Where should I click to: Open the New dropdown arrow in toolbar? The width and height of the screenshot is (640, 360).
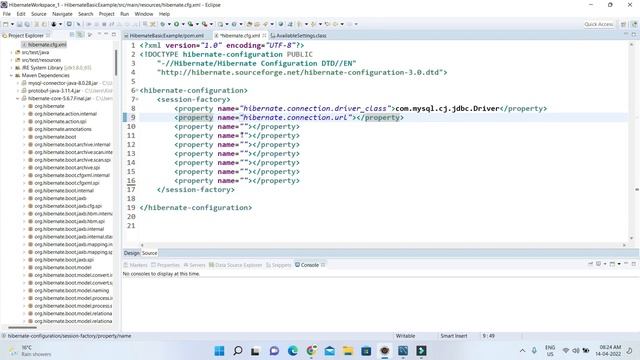pyautogui.click(x=12, y=24)
